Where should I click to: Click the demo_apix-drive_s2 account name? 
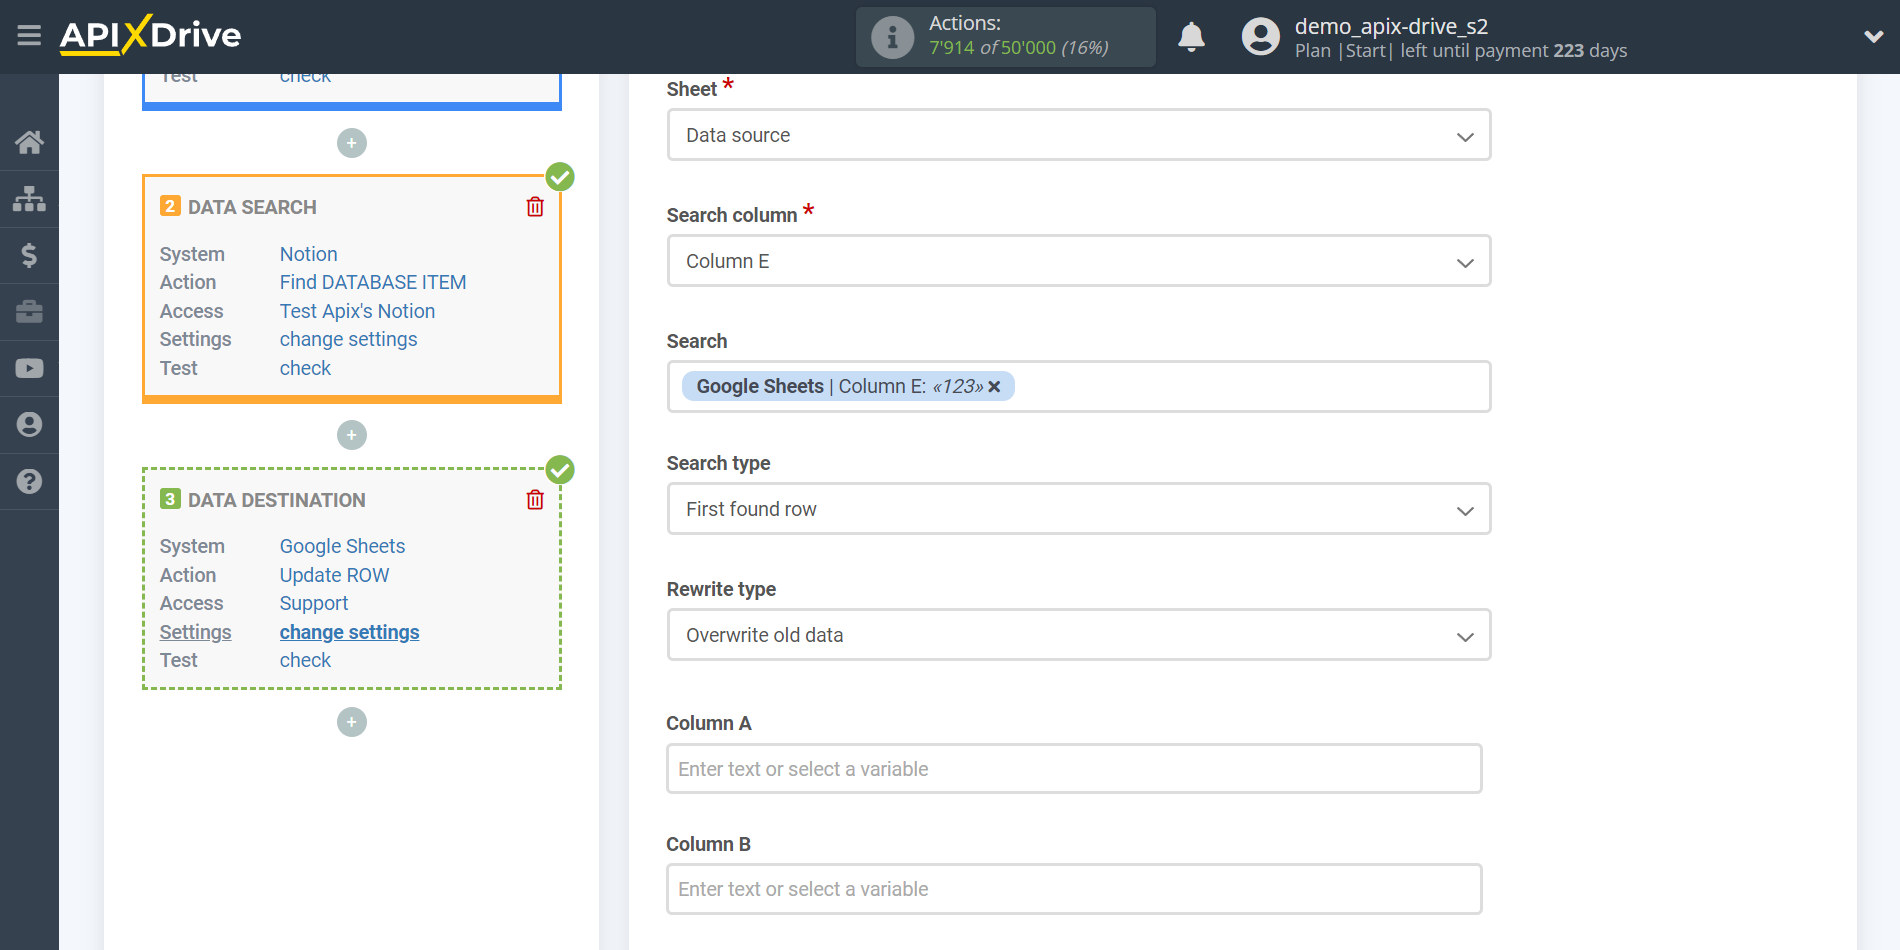point(1391,26)
